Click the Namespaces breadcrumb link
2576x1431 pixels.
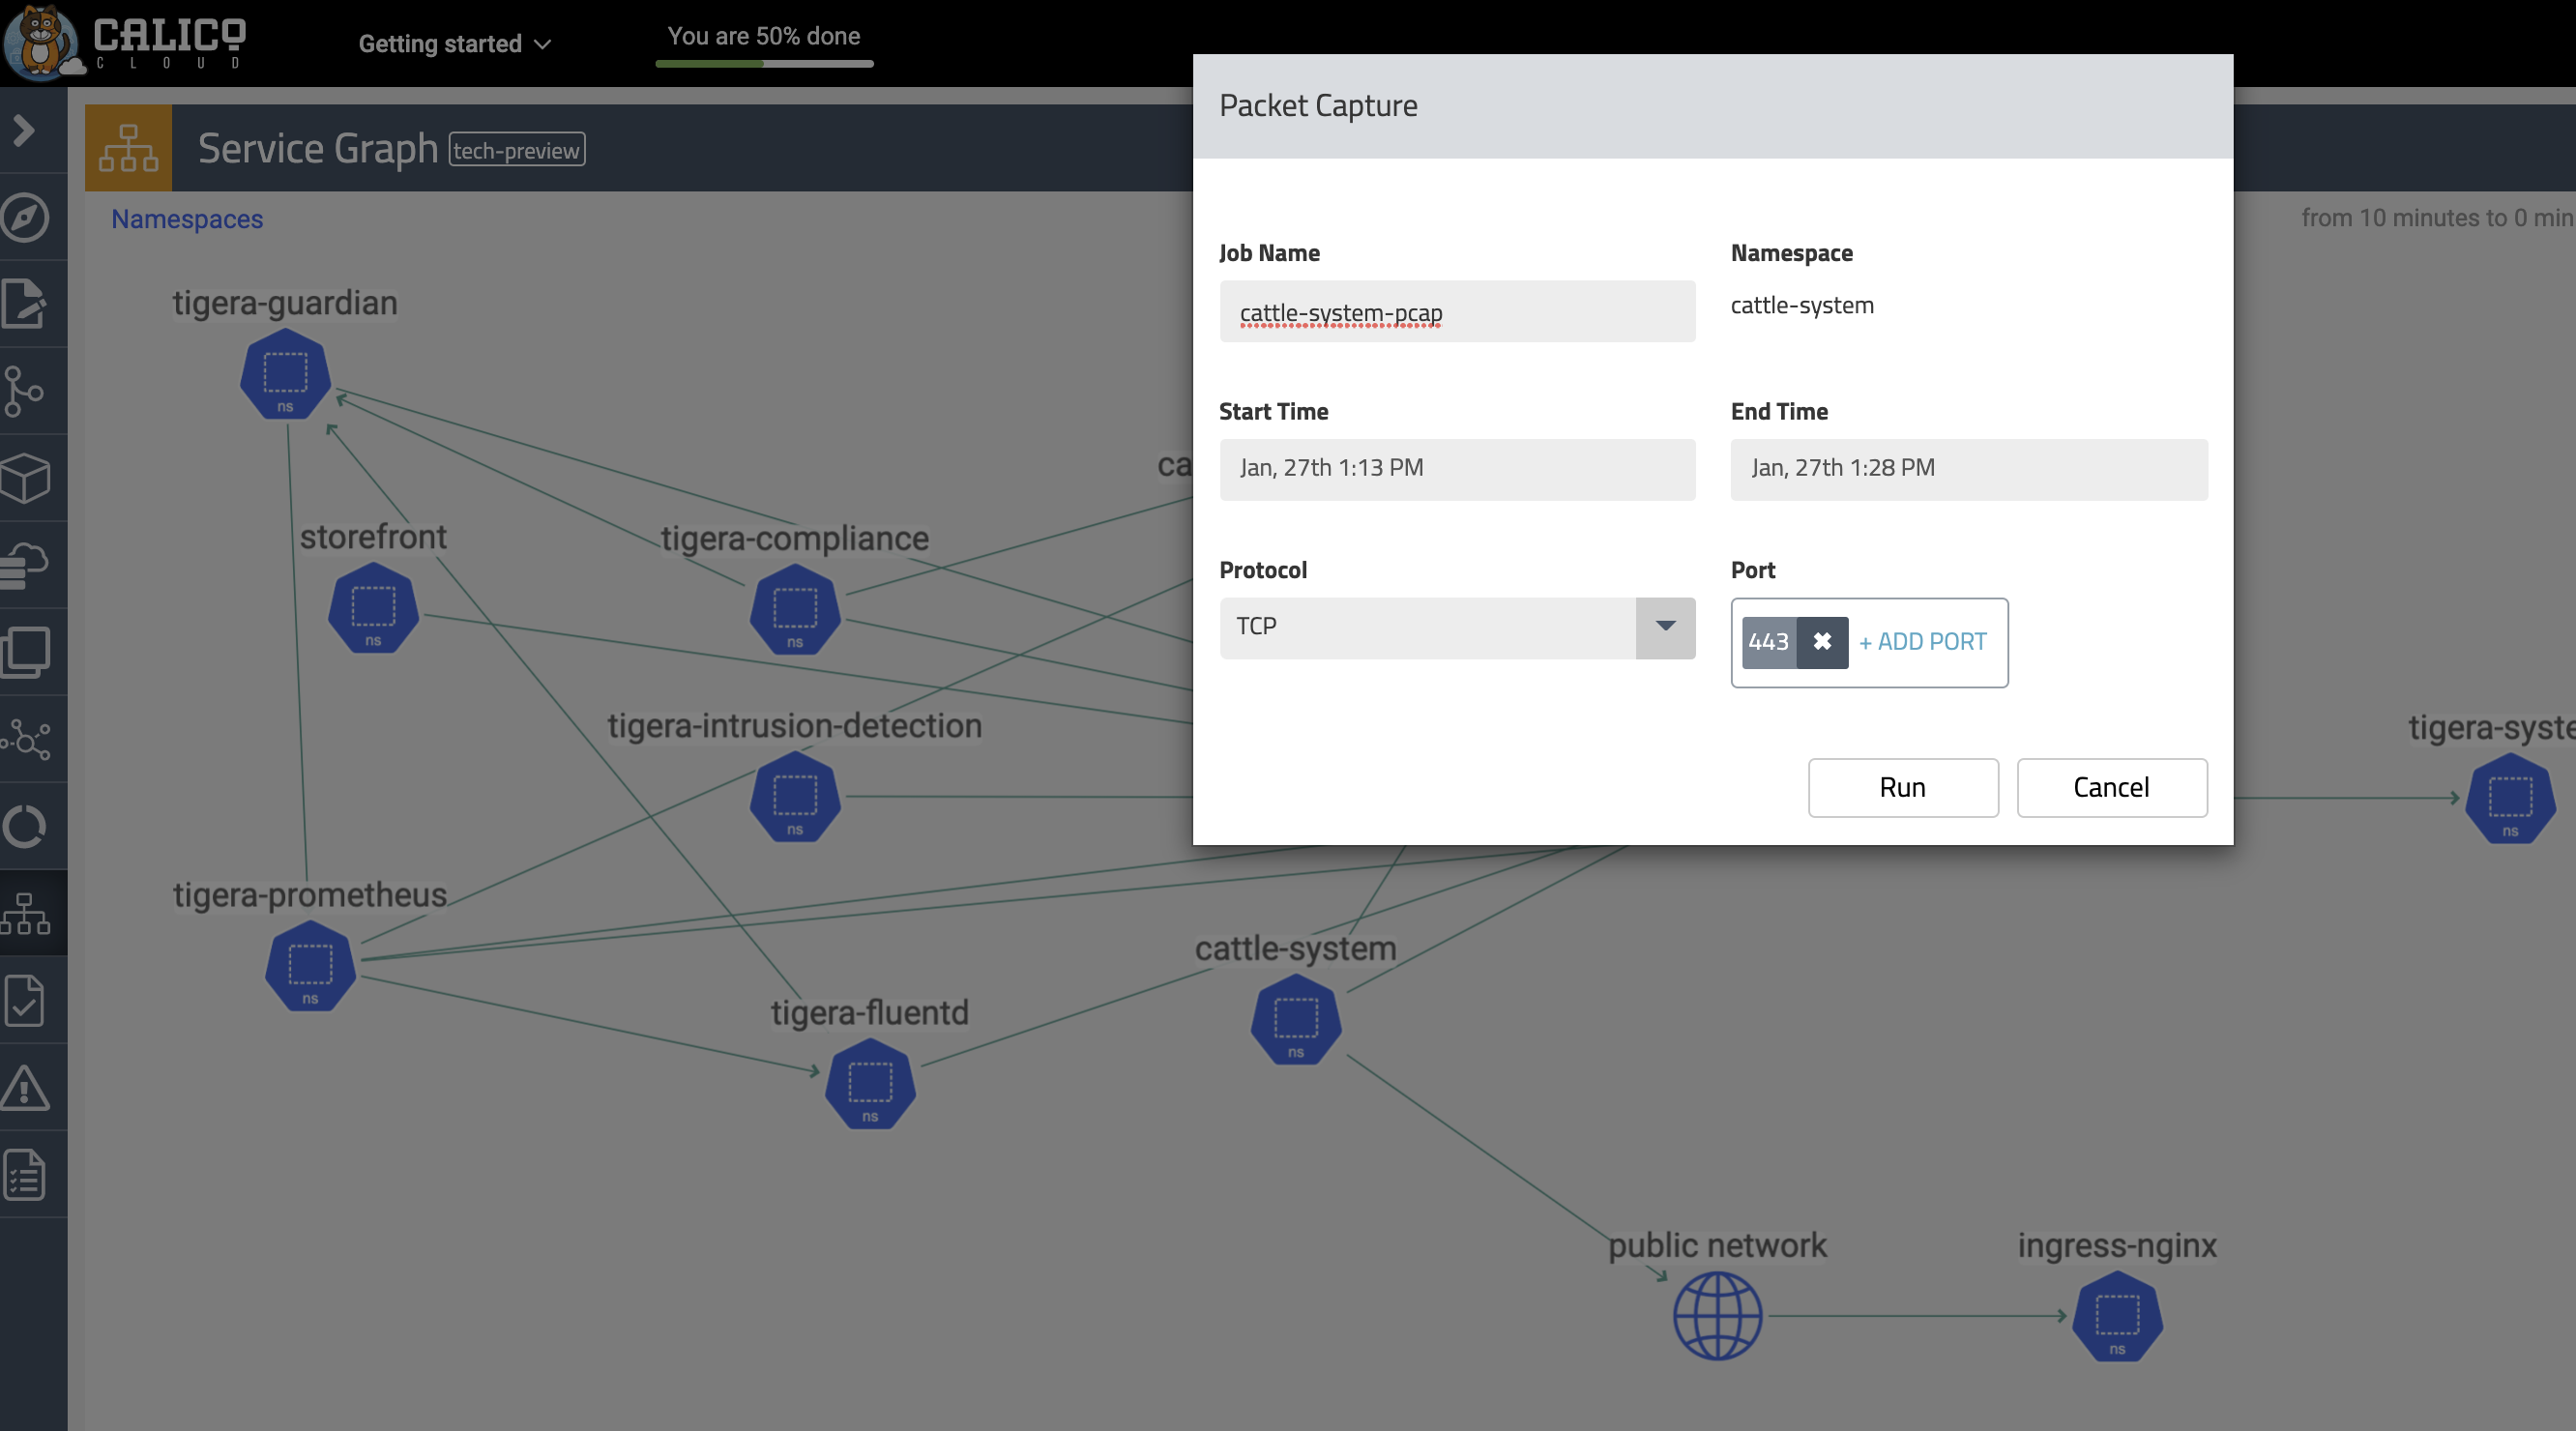[187, 219]
